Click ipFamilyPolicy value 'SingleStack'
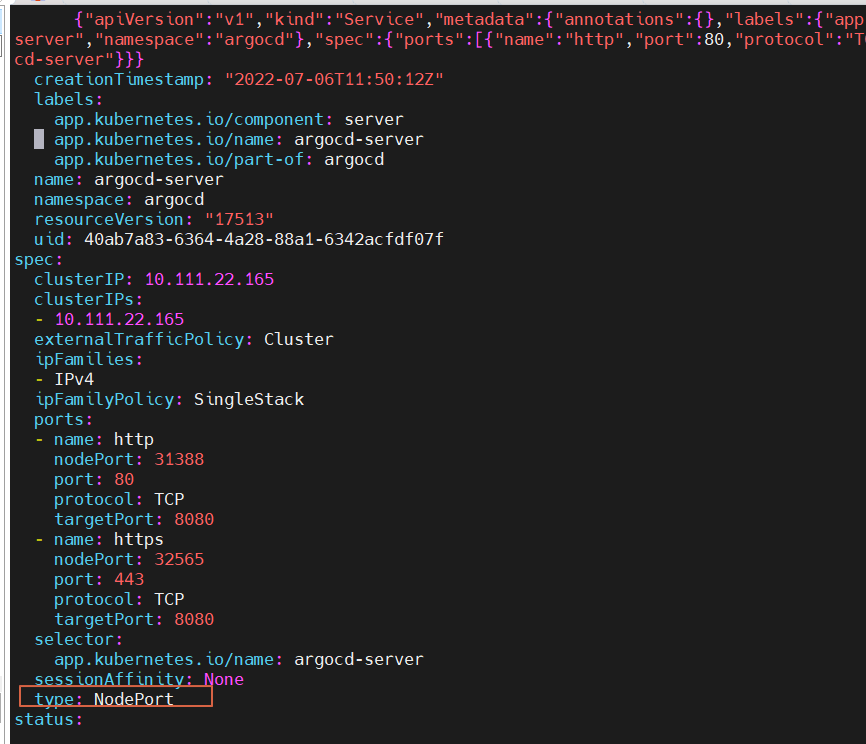The width and height of the screenshot is (866, 744). [249, 399]
